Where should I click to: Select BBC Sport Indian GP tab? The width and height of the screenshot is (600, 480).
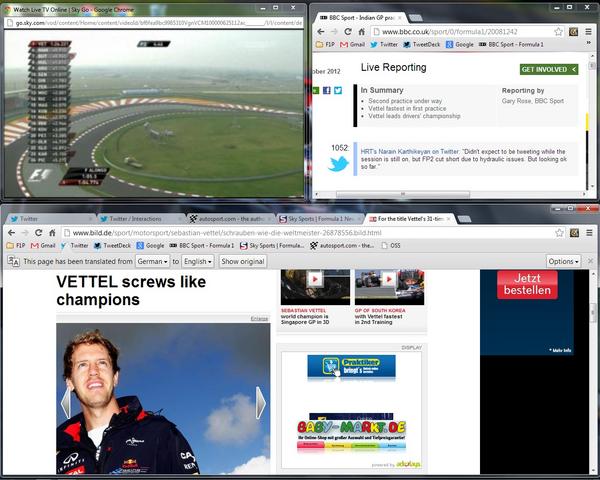point(360,18)
